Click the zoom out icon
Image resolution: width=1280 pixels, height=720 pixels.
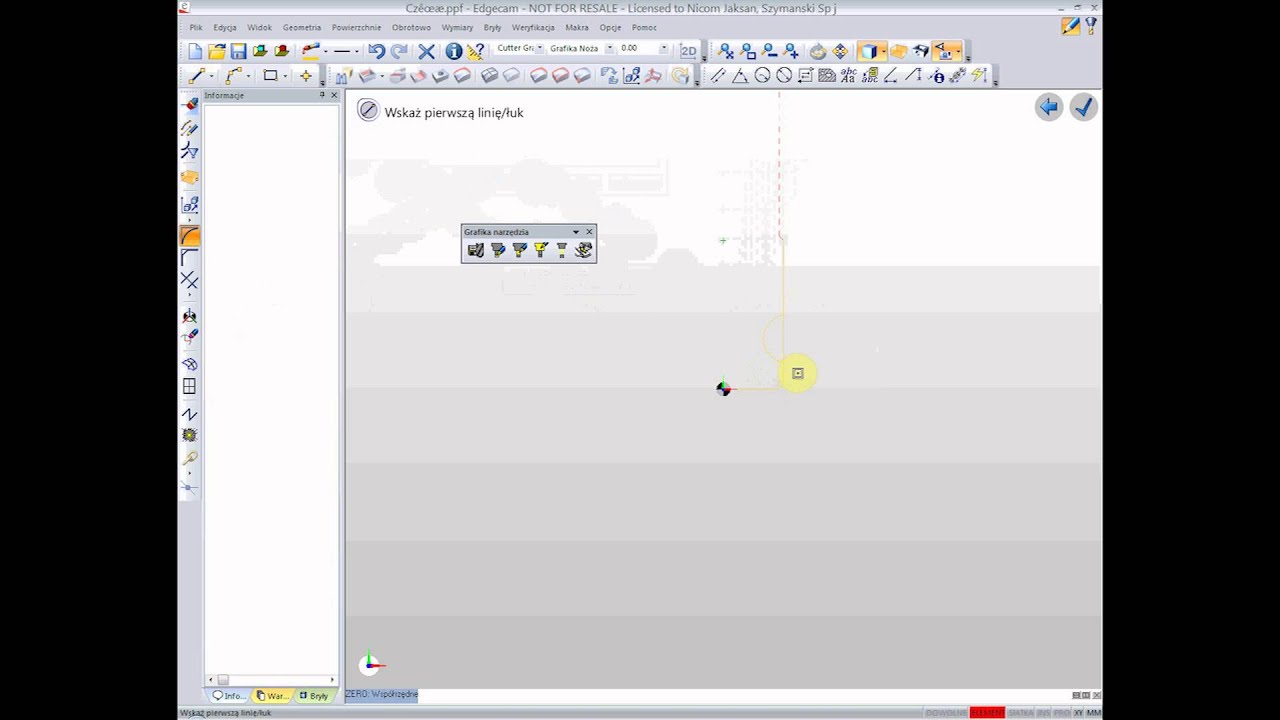(x=770, y=51)
